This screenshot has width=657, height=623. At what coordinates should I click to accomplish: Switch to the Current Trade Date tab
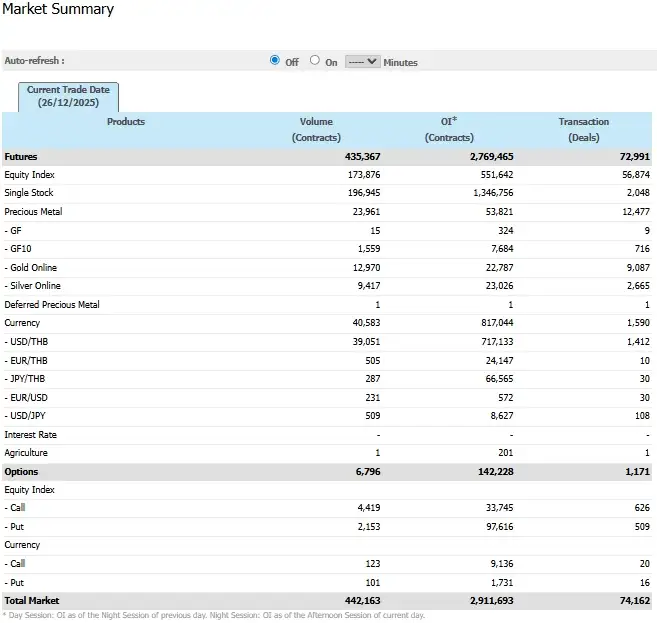pos(69,96)
